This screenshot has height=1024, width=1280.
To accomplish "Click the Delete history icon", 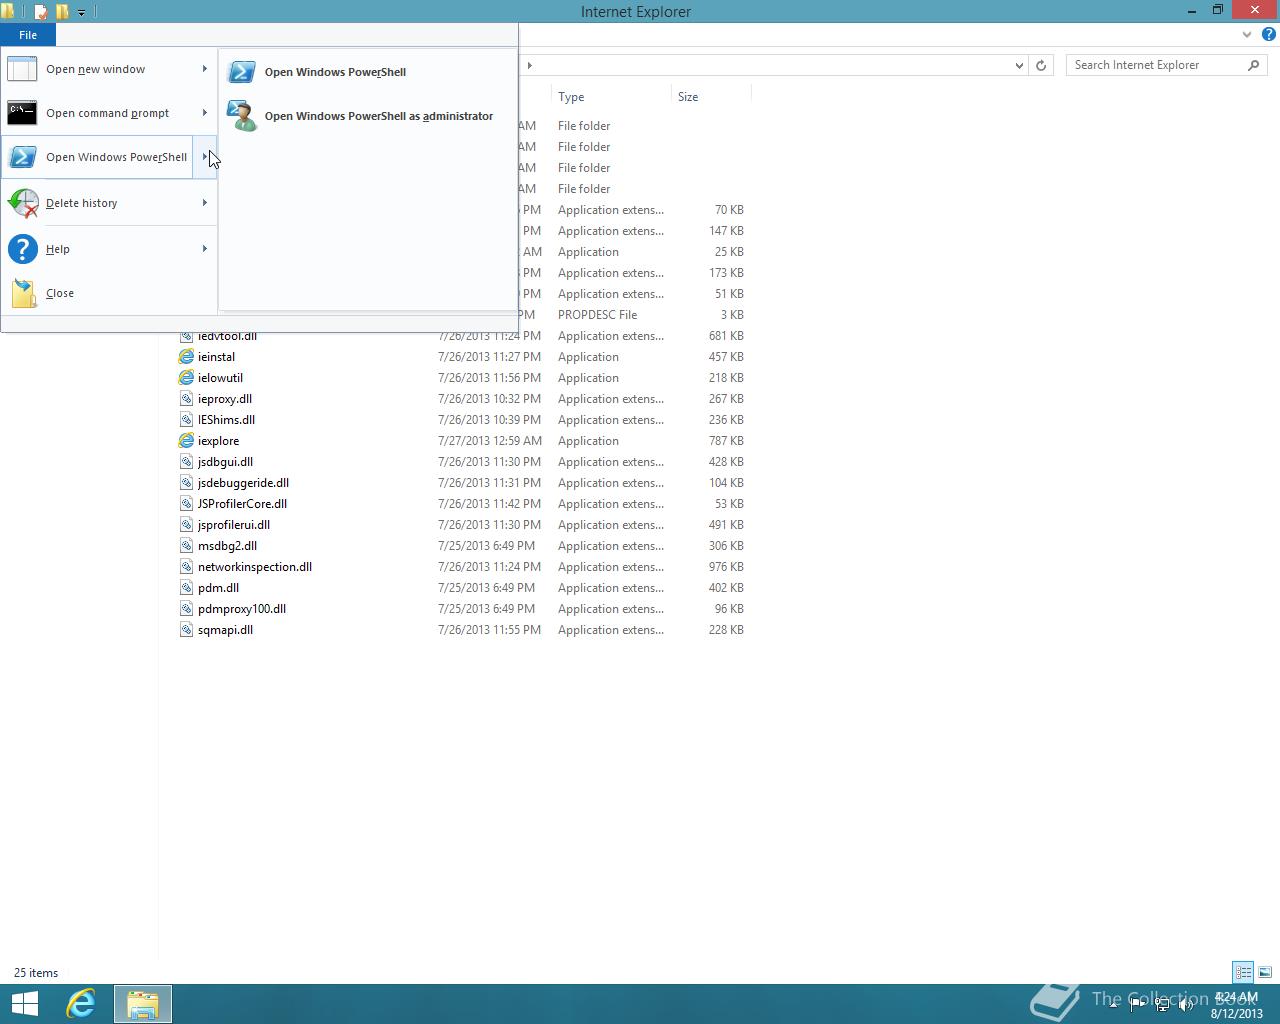I will pyautogui.click(x=22, y=203).
